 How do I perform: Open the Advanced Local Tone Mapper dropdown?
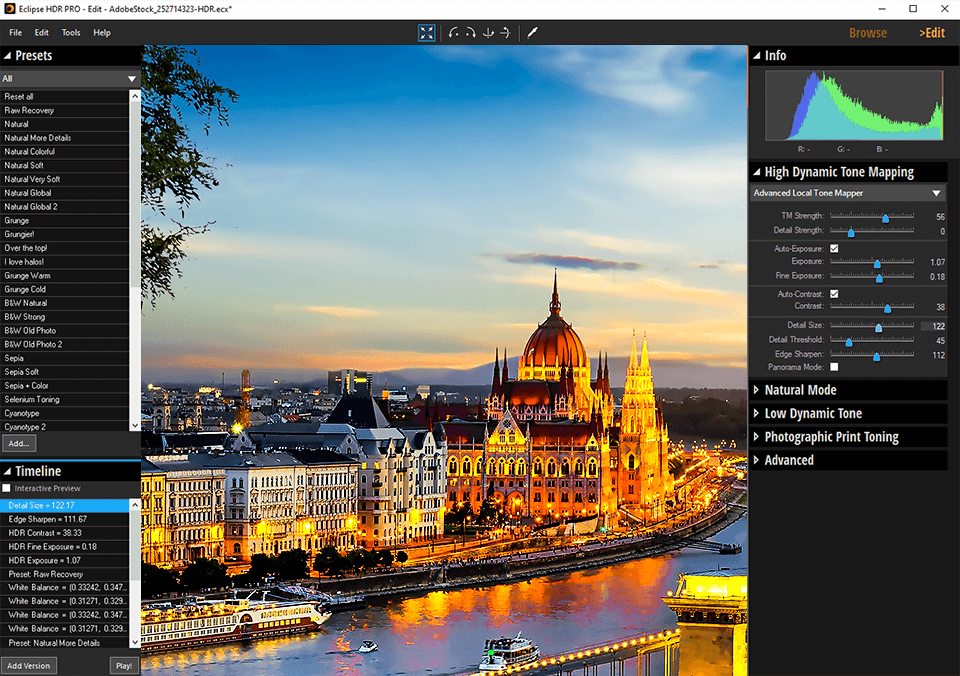click(847, 193)
